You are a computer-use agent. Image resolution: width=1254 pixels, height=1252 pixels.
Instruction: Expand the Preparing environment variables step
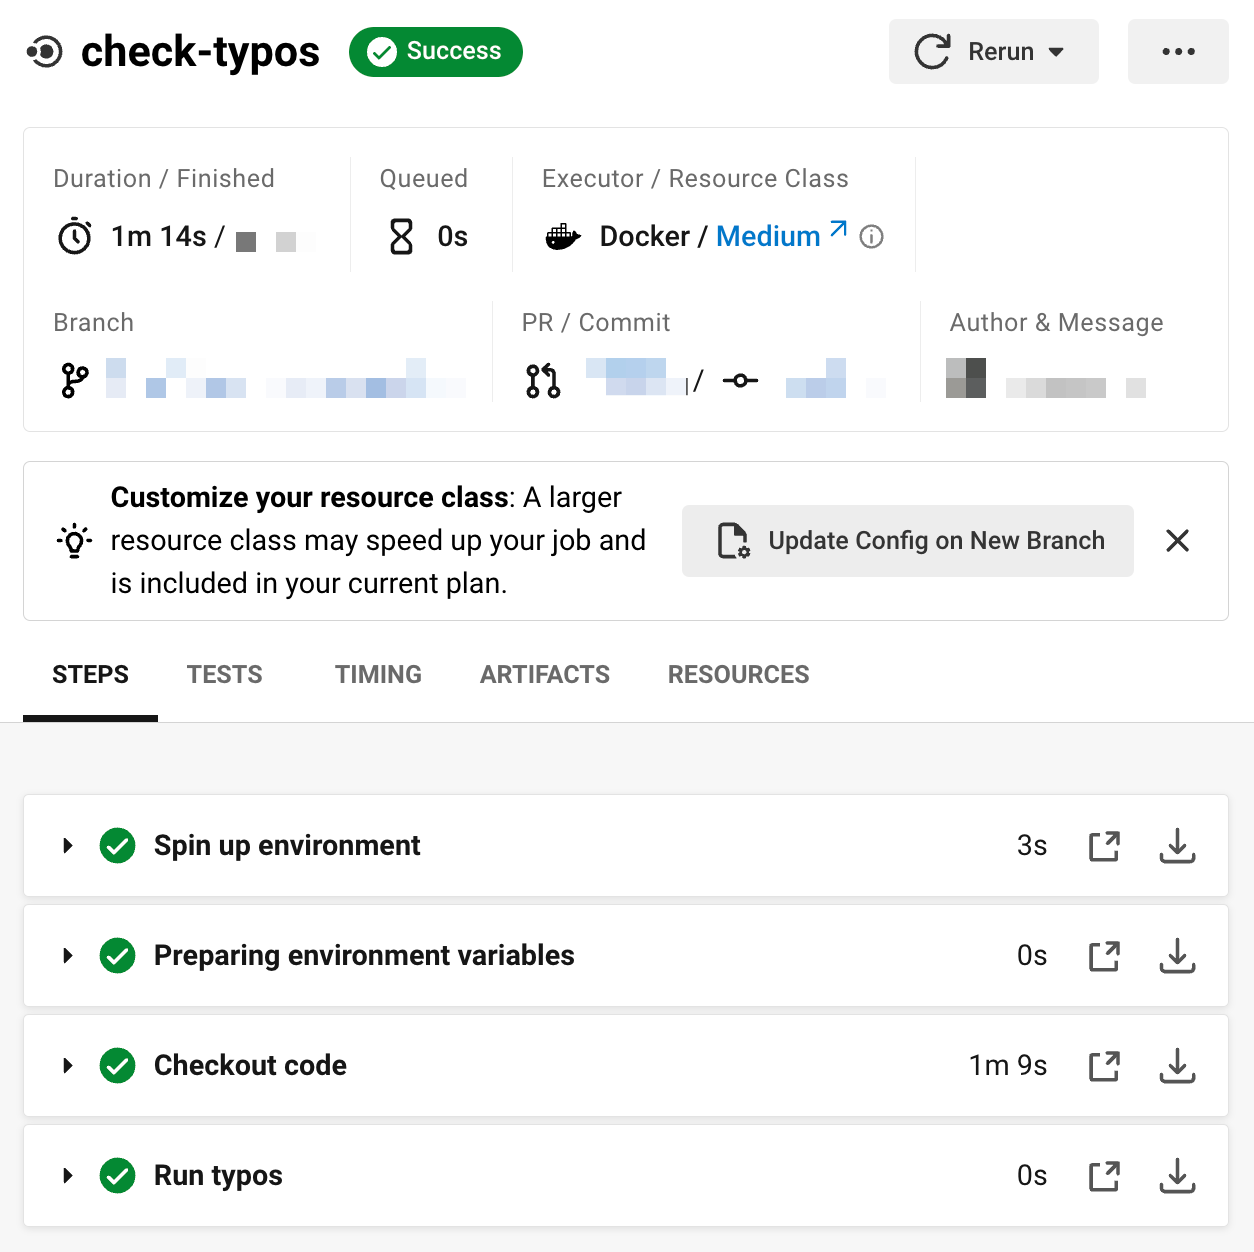(68, 956)
